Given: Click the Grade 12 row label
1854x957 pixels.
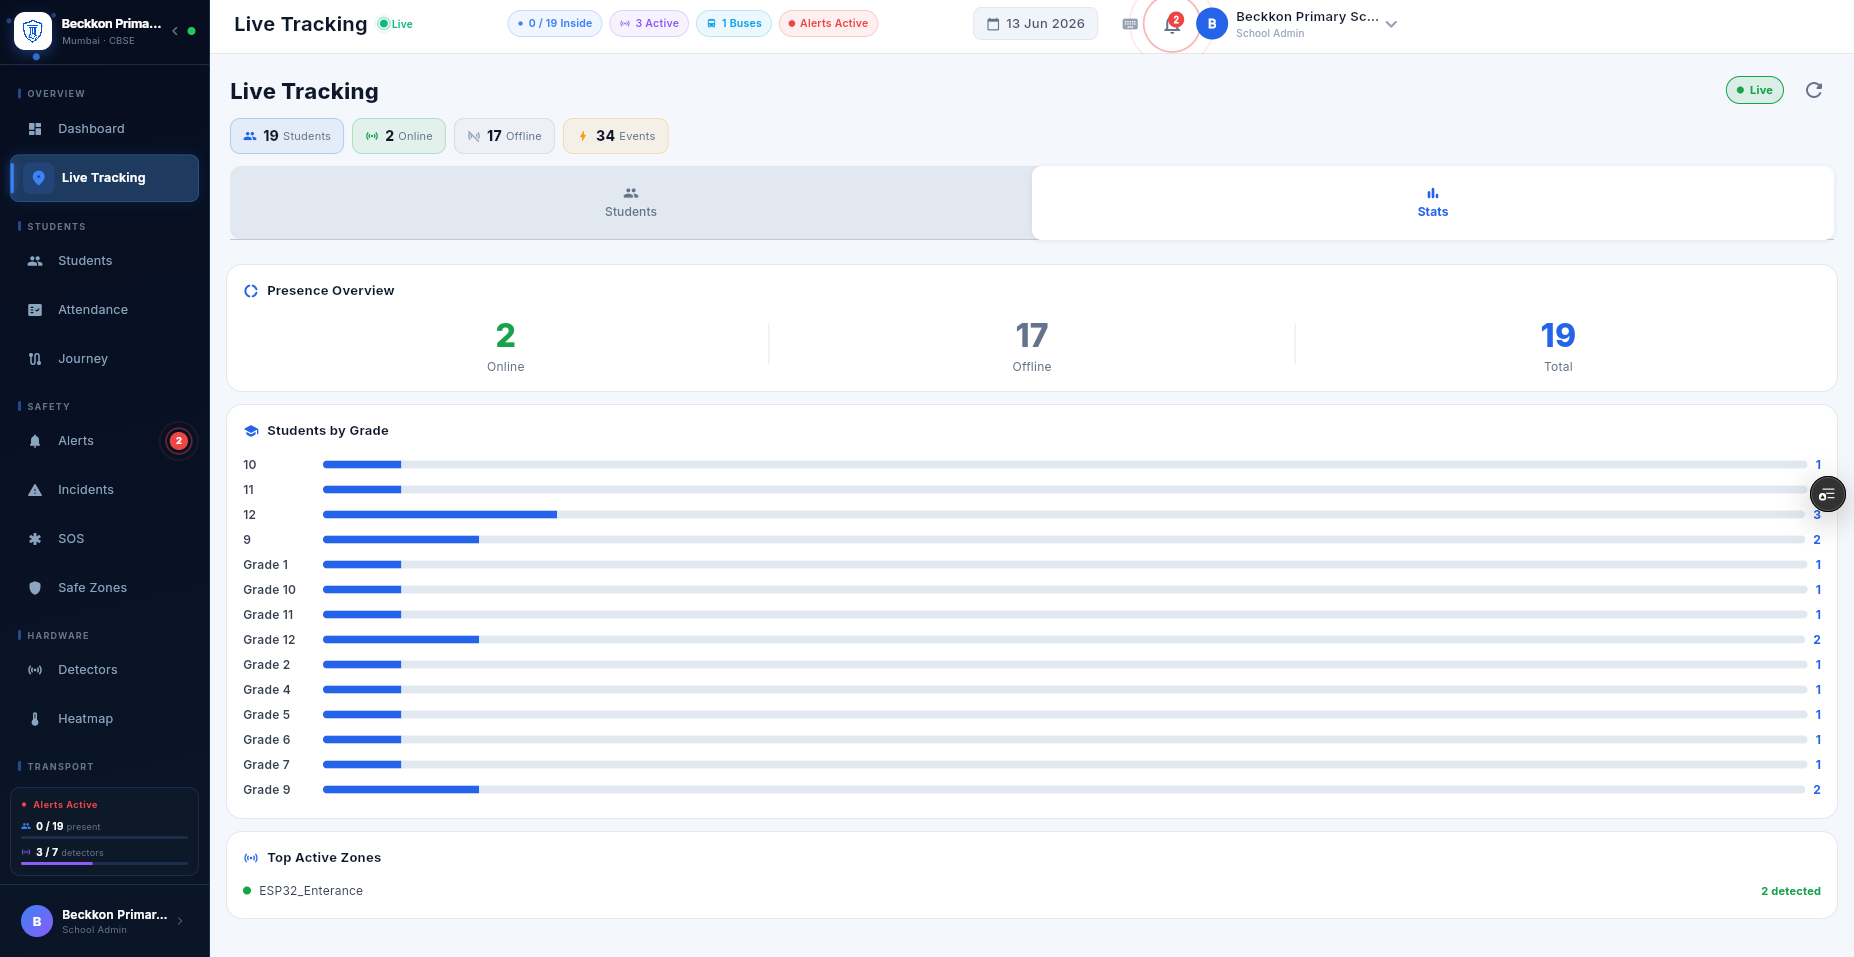Looking at the screenshot, I should pyautogui.click(x=269, y=640).
